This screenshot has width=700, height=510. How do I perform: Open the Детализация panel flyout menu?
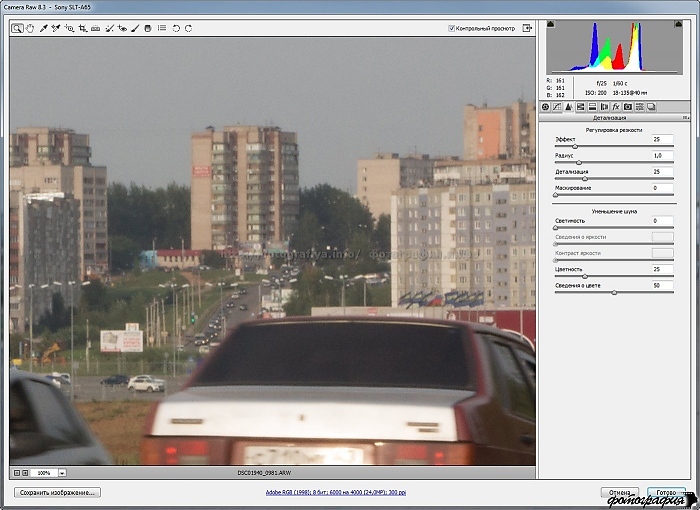click(685, 118)
